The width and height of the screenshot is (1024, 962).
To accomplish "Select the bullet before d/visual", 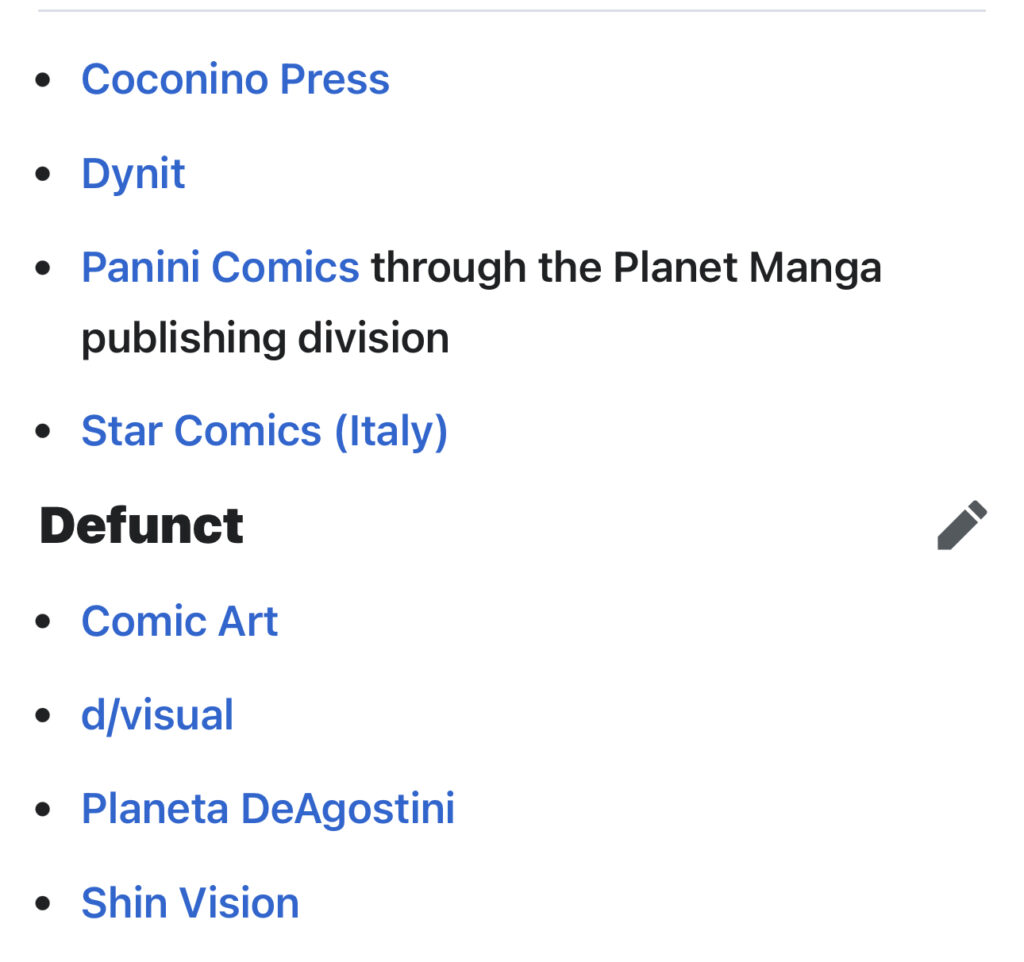I will tap(42, 716).
